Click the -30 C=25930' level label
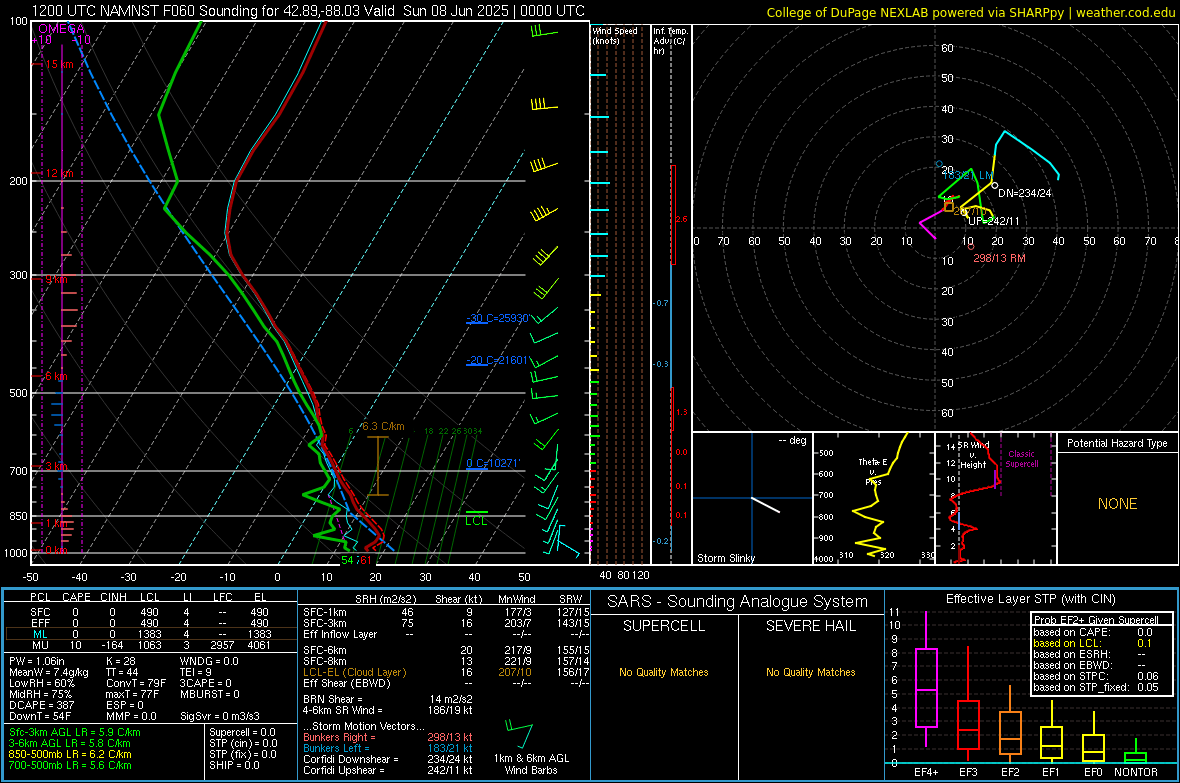Screen dimensions: 1180x783 click(x=497, y=318)
